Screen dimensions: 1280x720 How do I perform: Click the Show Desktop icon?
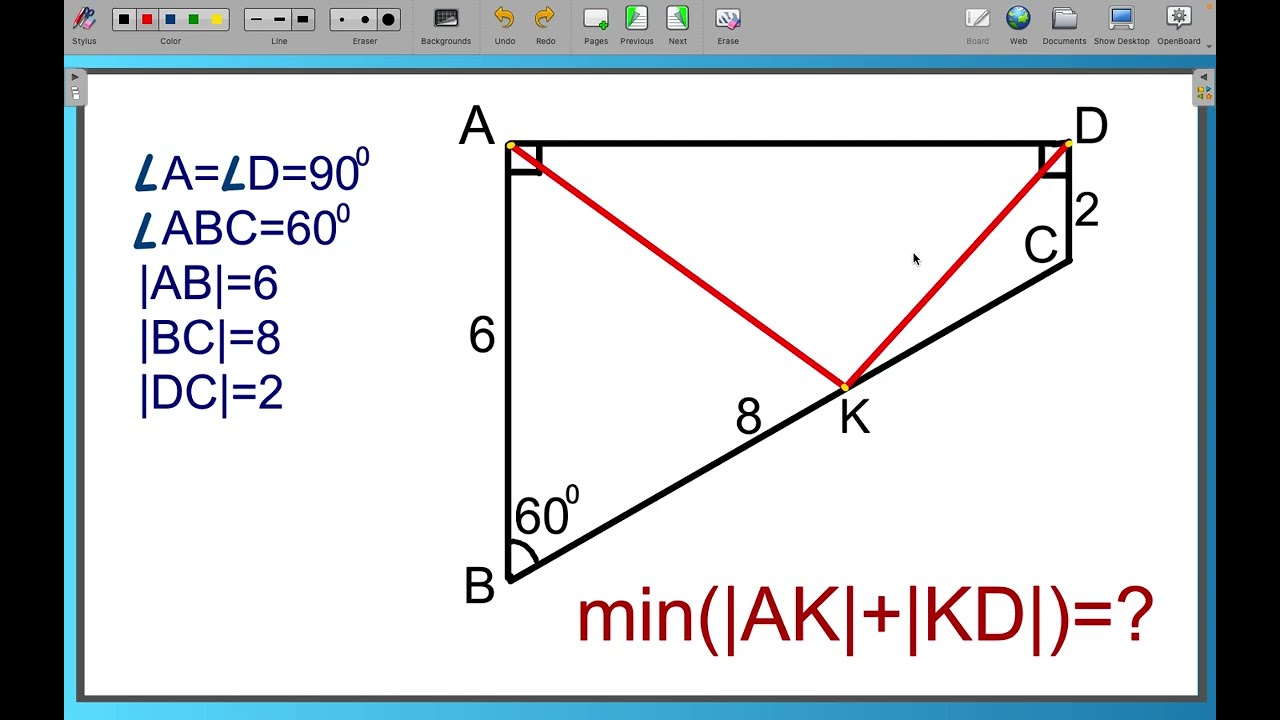click(1121, 18)
